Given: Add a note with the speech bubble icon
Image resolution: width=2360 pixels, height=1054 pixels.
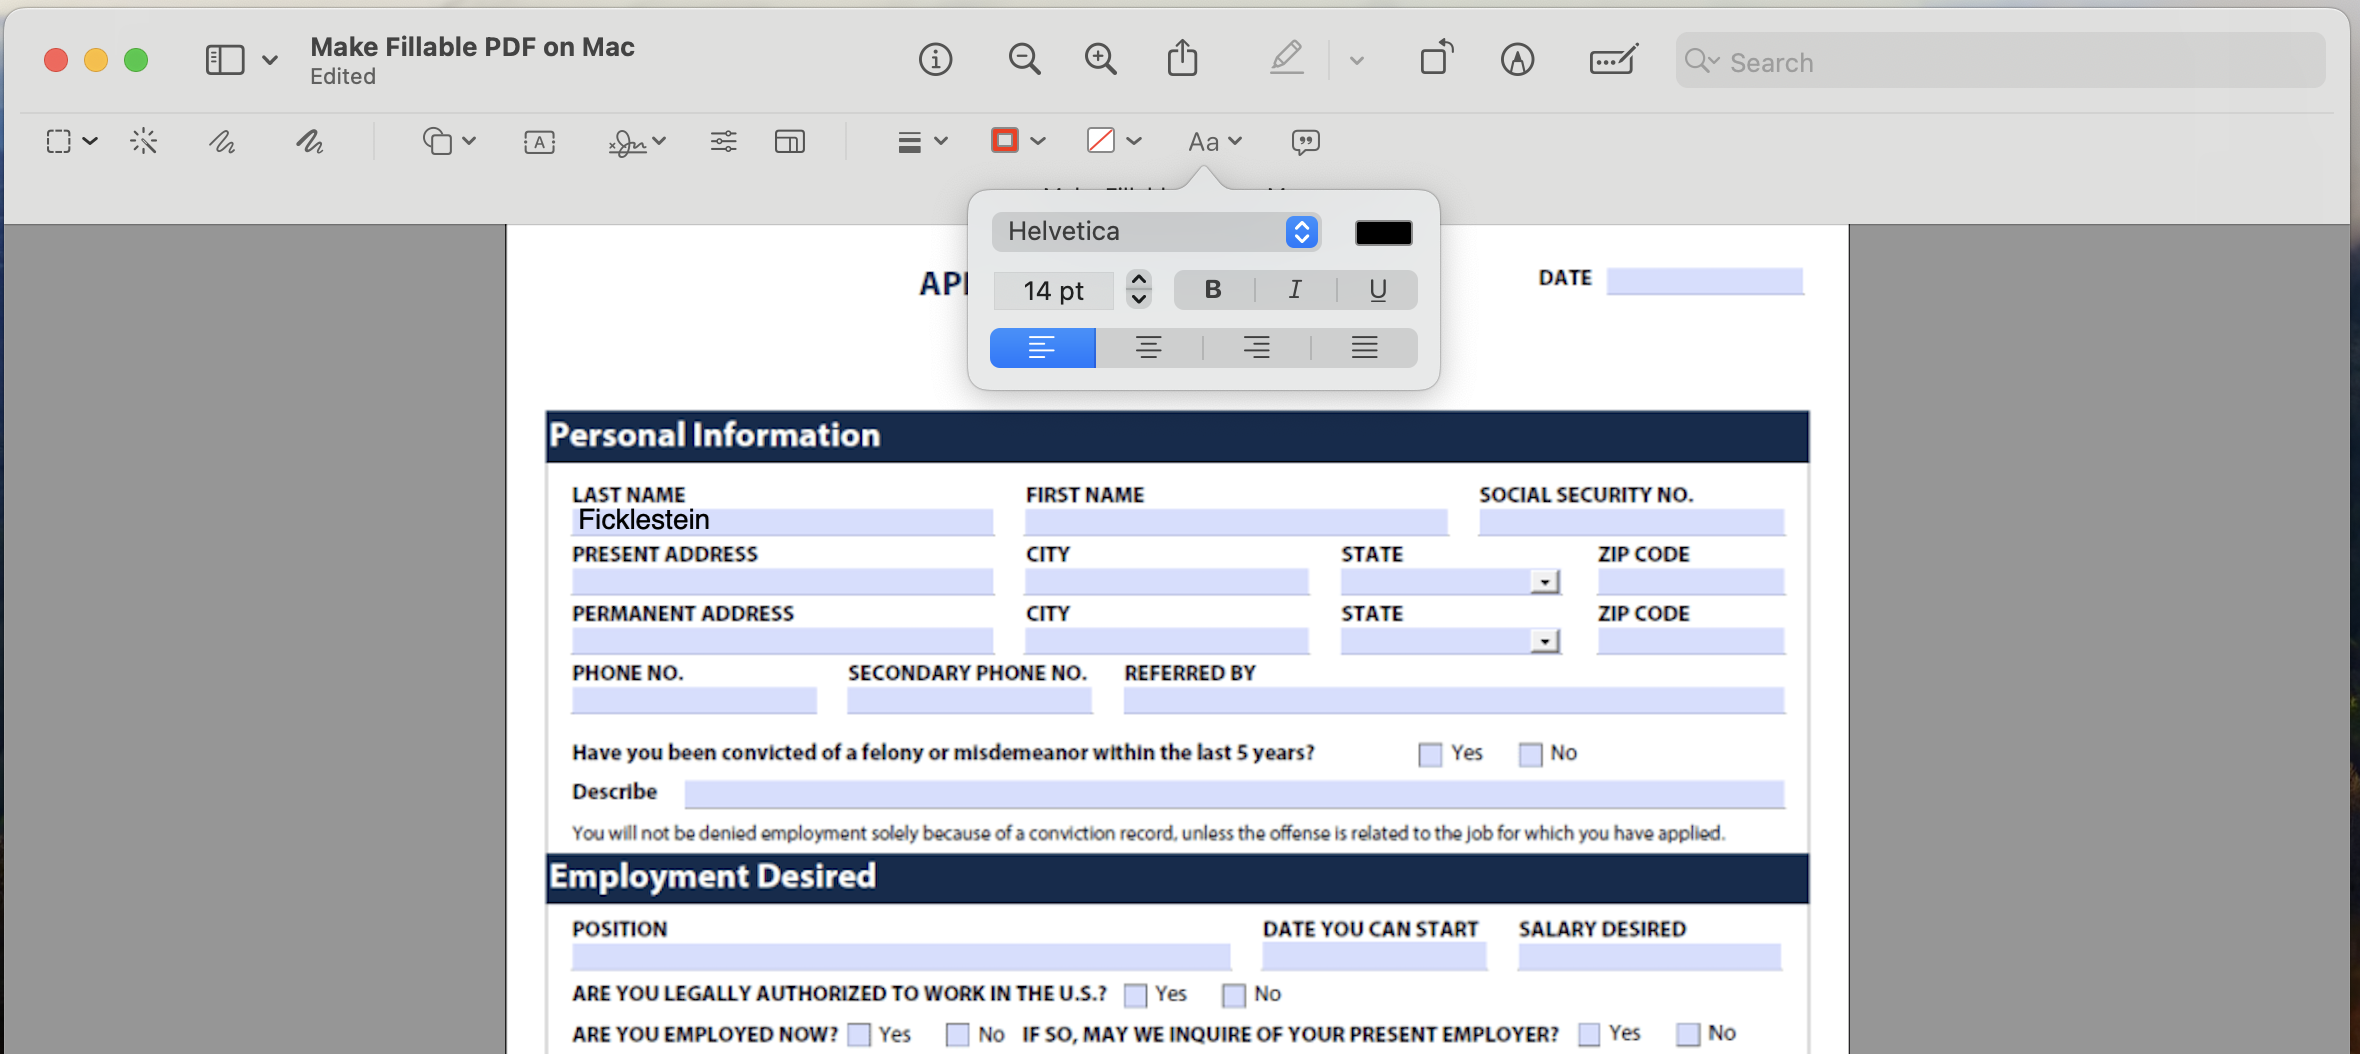Looking at the screenshot, I should coord(1306,142).
